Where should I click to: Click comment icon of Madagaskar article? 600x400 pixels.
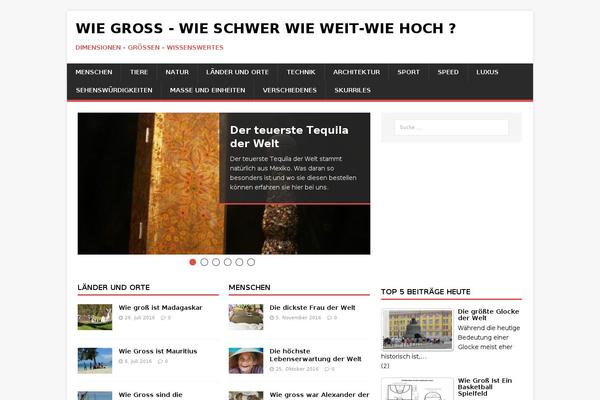163,318
